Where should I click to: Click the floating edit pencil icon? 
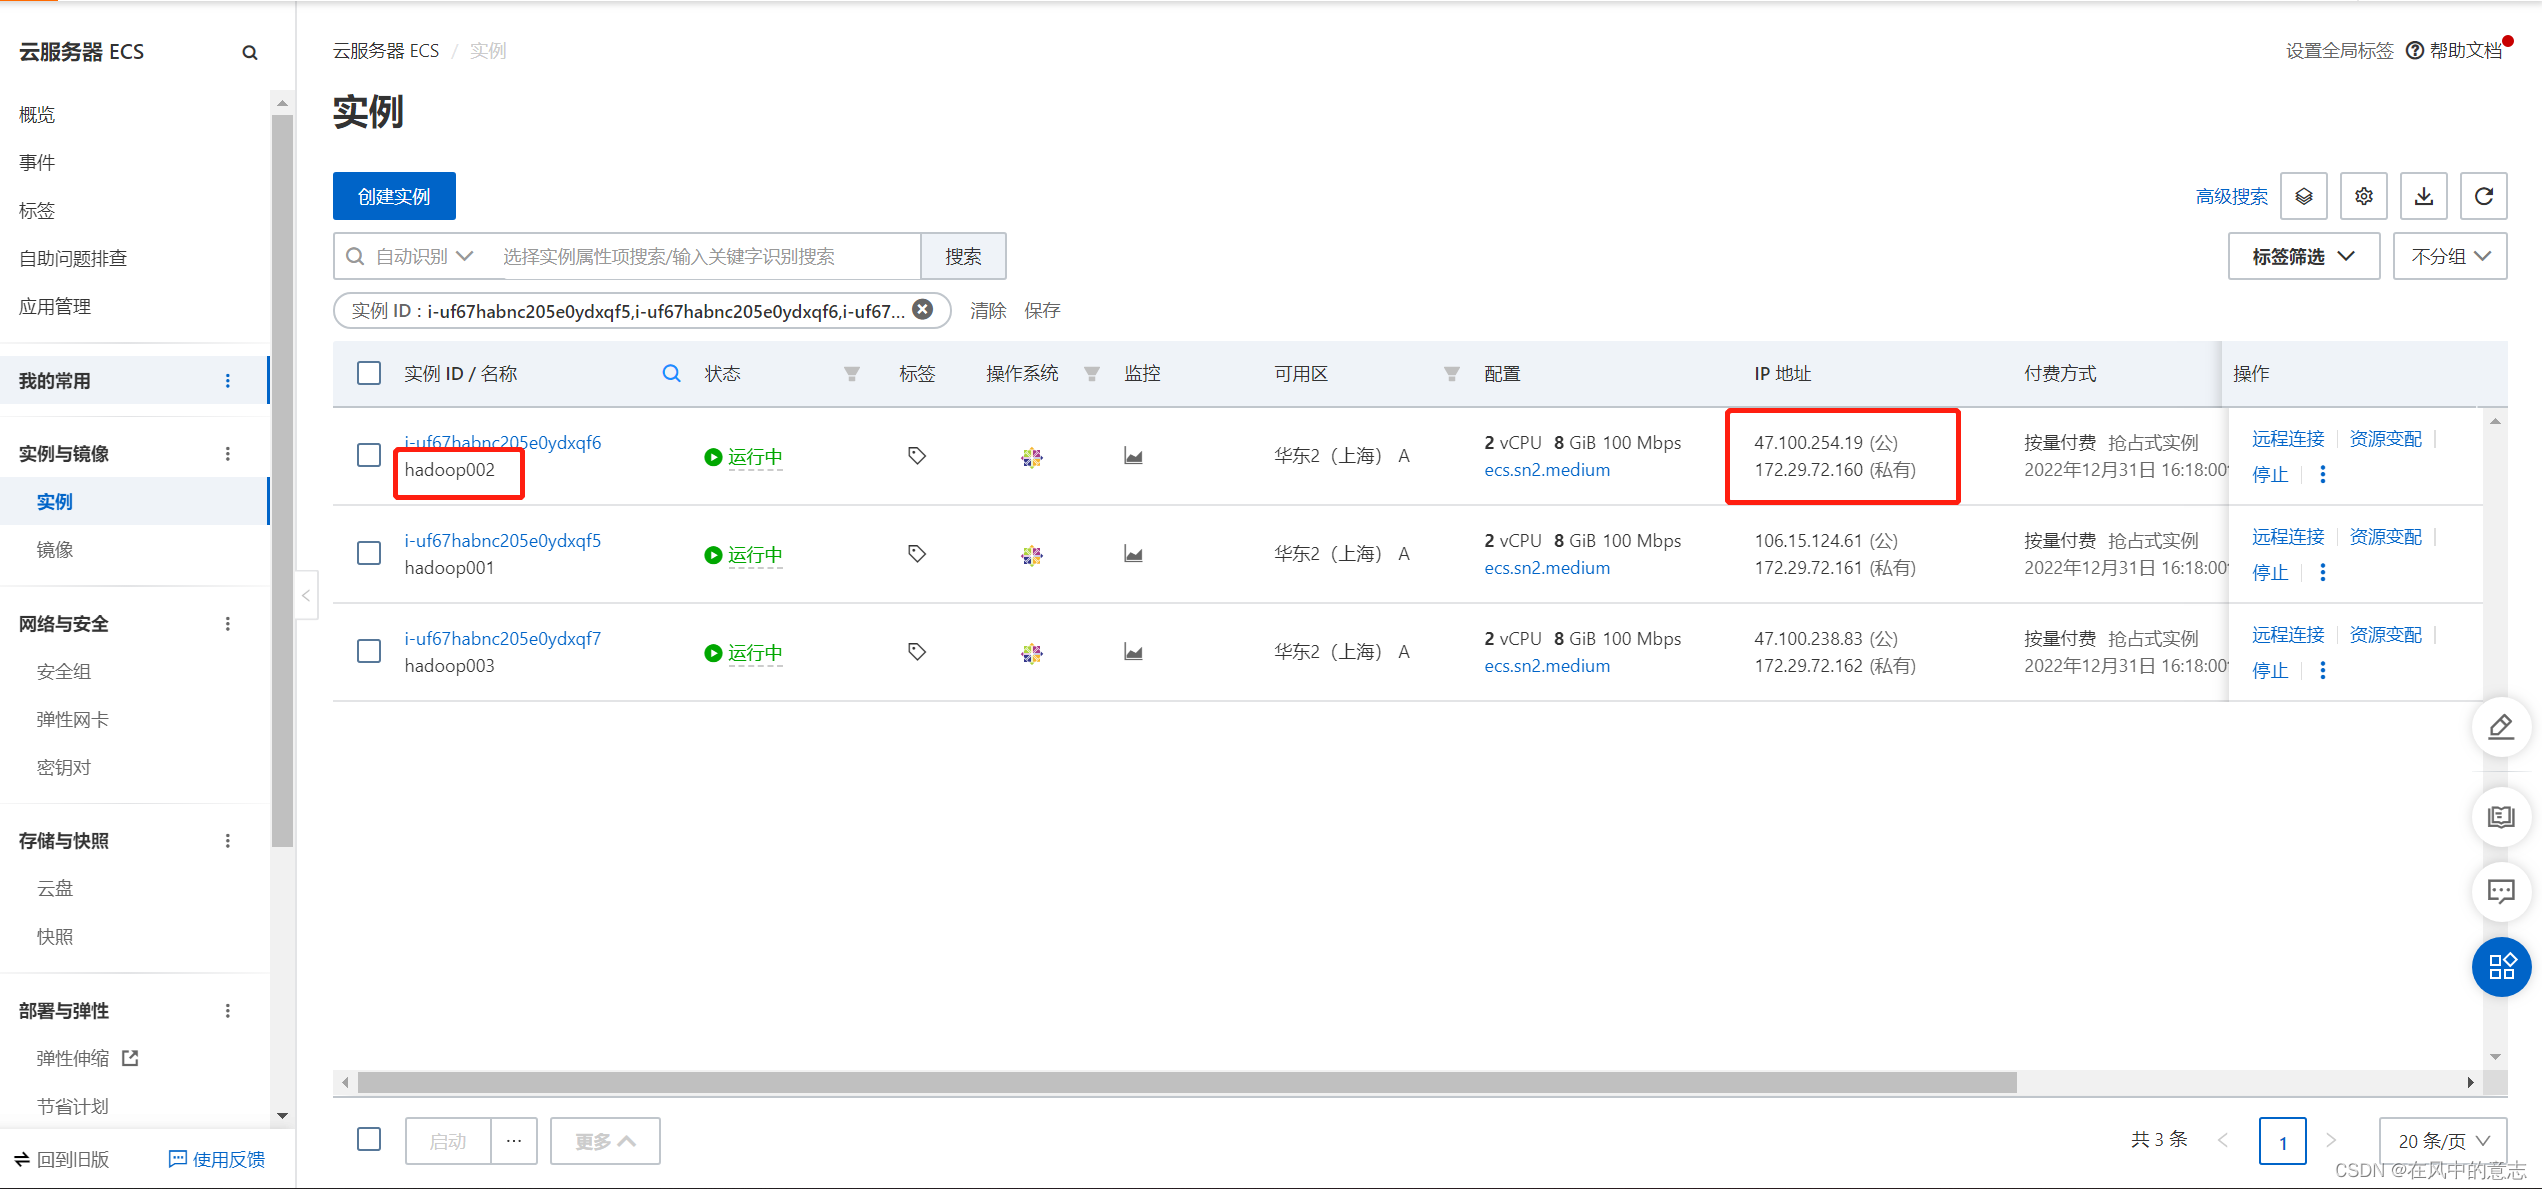click(x=2501, y=726)
